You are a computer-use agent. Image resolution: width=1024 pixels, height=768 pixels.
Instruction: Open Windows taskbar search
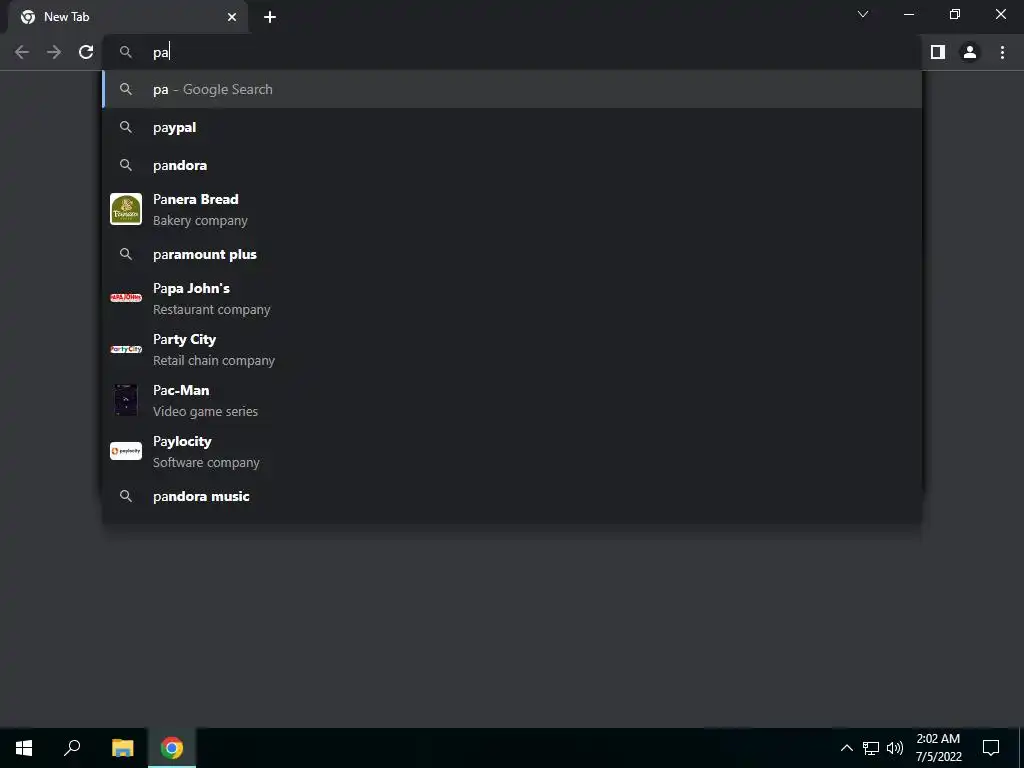point(72,748)
